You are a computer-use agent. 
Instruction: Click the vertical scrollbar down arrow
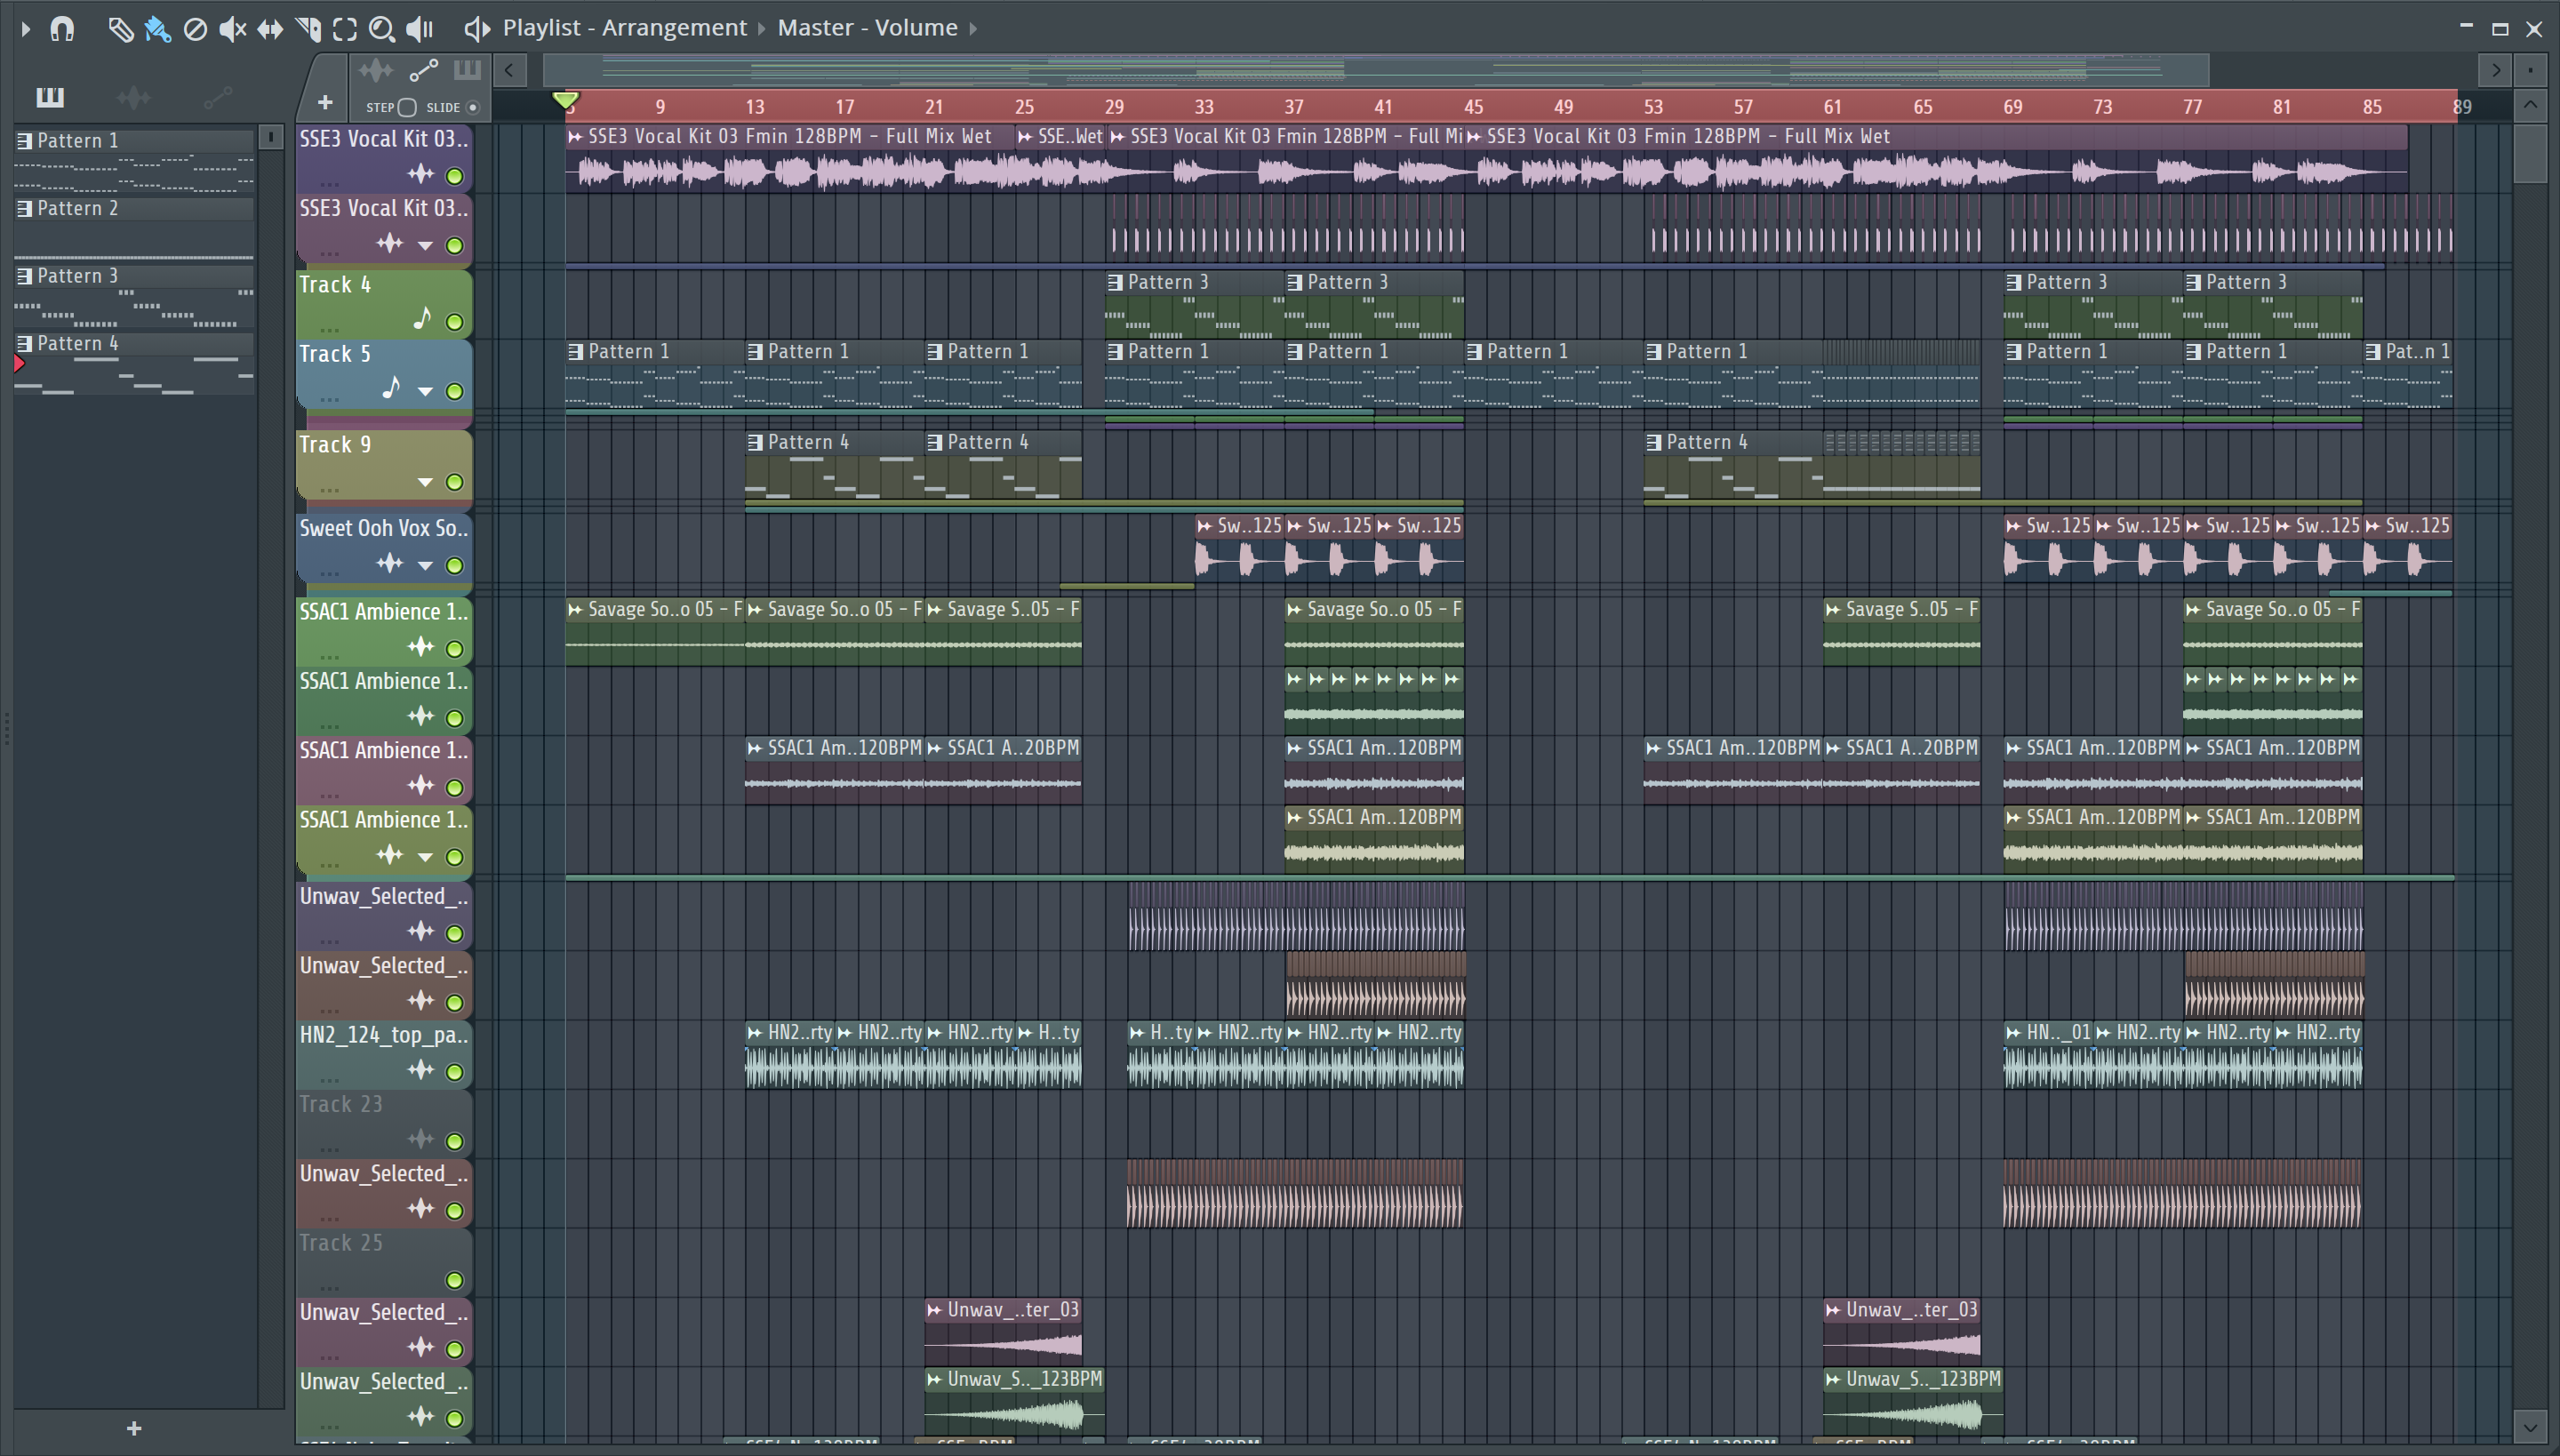2530,1426
